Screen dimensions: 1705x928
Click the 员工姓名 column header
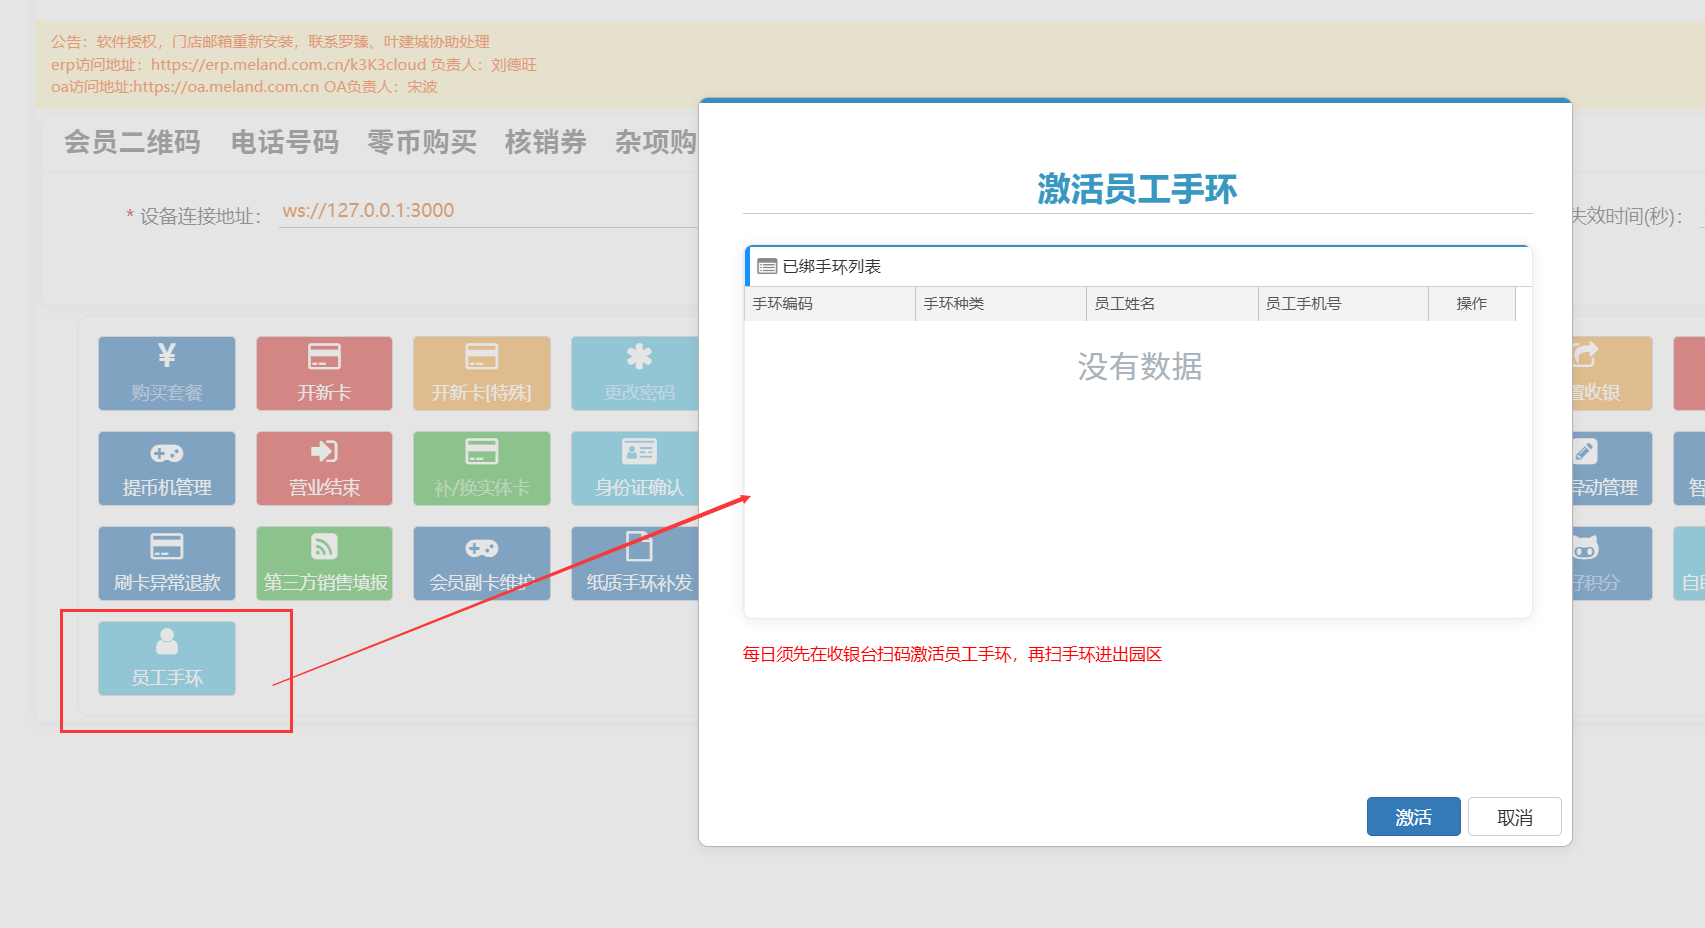pos(1171,304)
